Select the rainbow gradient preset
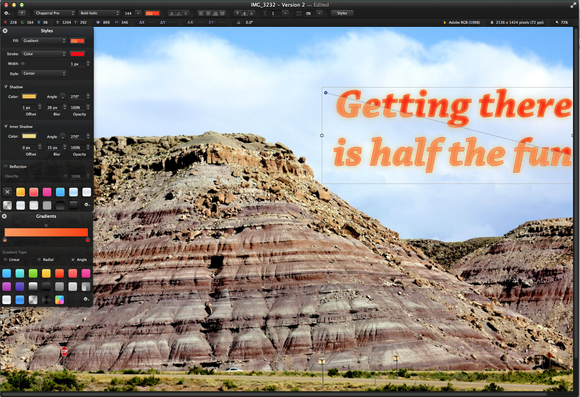 (59, 300)
